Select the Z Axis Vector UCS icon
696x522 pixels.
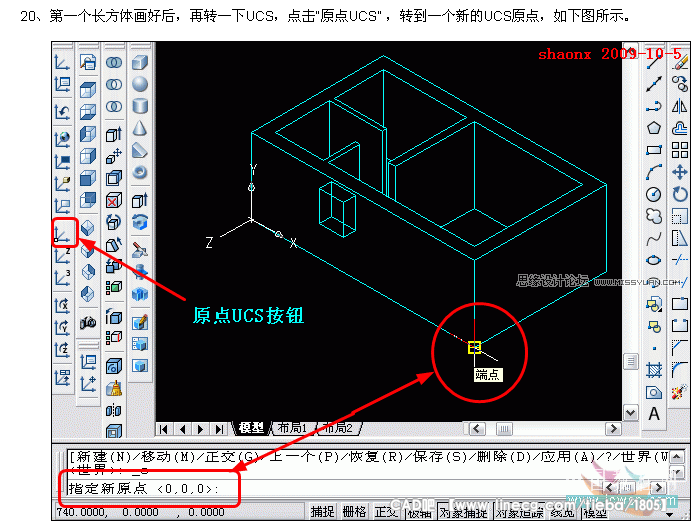[x=62, y=256]
